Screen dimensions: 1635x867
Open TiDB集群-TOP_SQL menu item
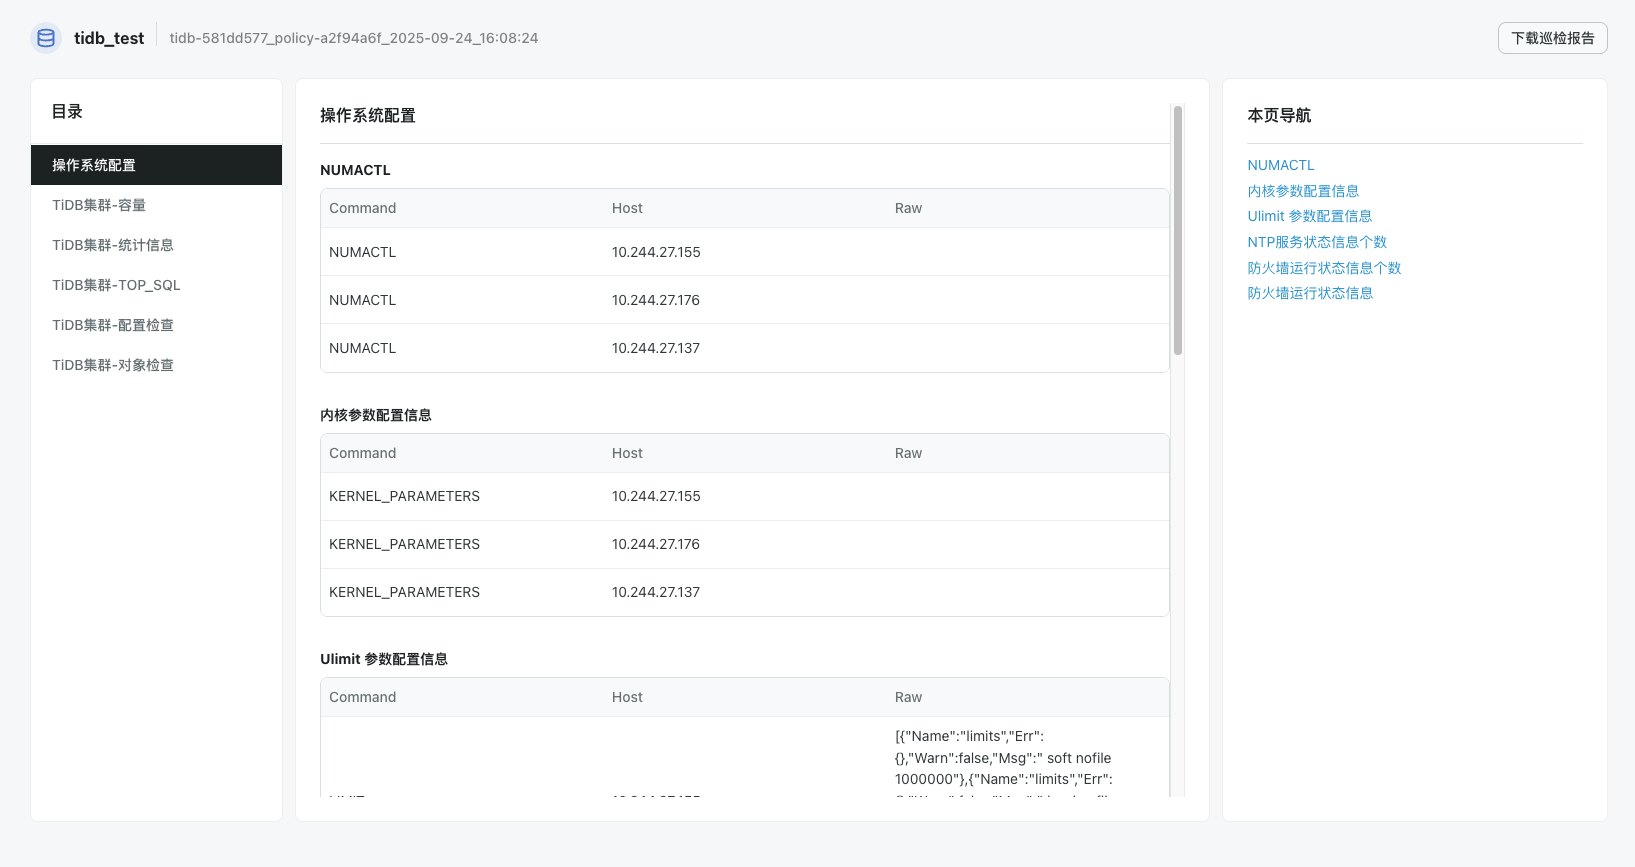116,285
